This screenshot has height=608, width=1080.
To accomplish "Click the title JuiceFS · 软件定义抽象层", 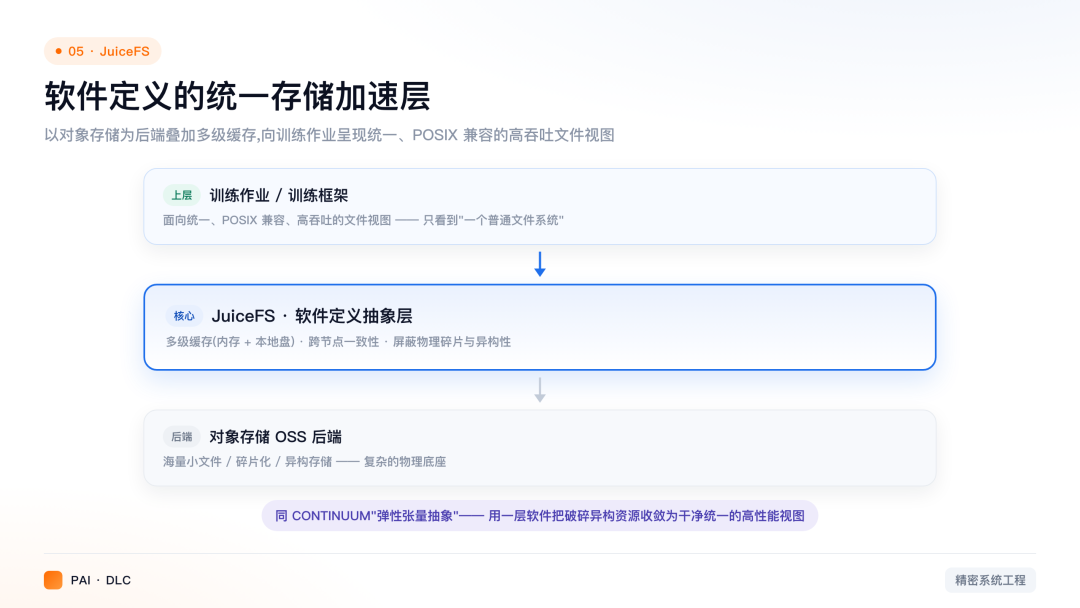I will tap(312, 316).
